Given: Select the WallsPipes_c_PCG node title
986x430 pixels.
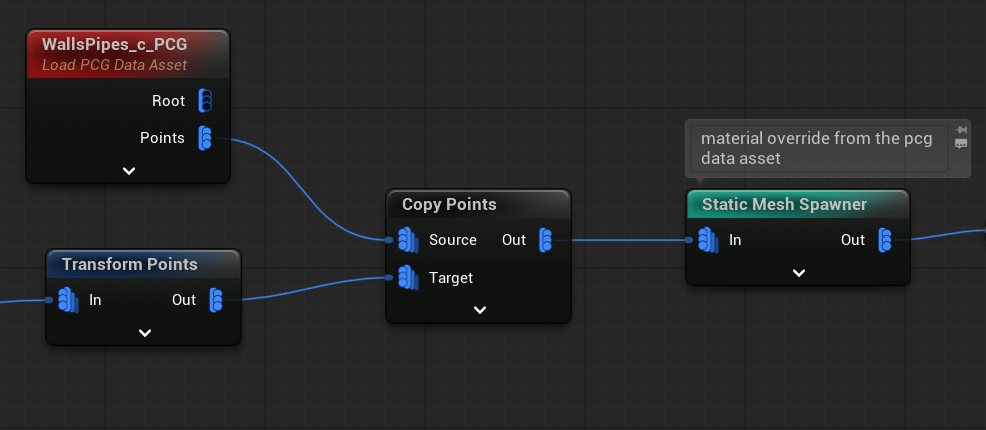Looking at the screenshot, I should 114,44.
